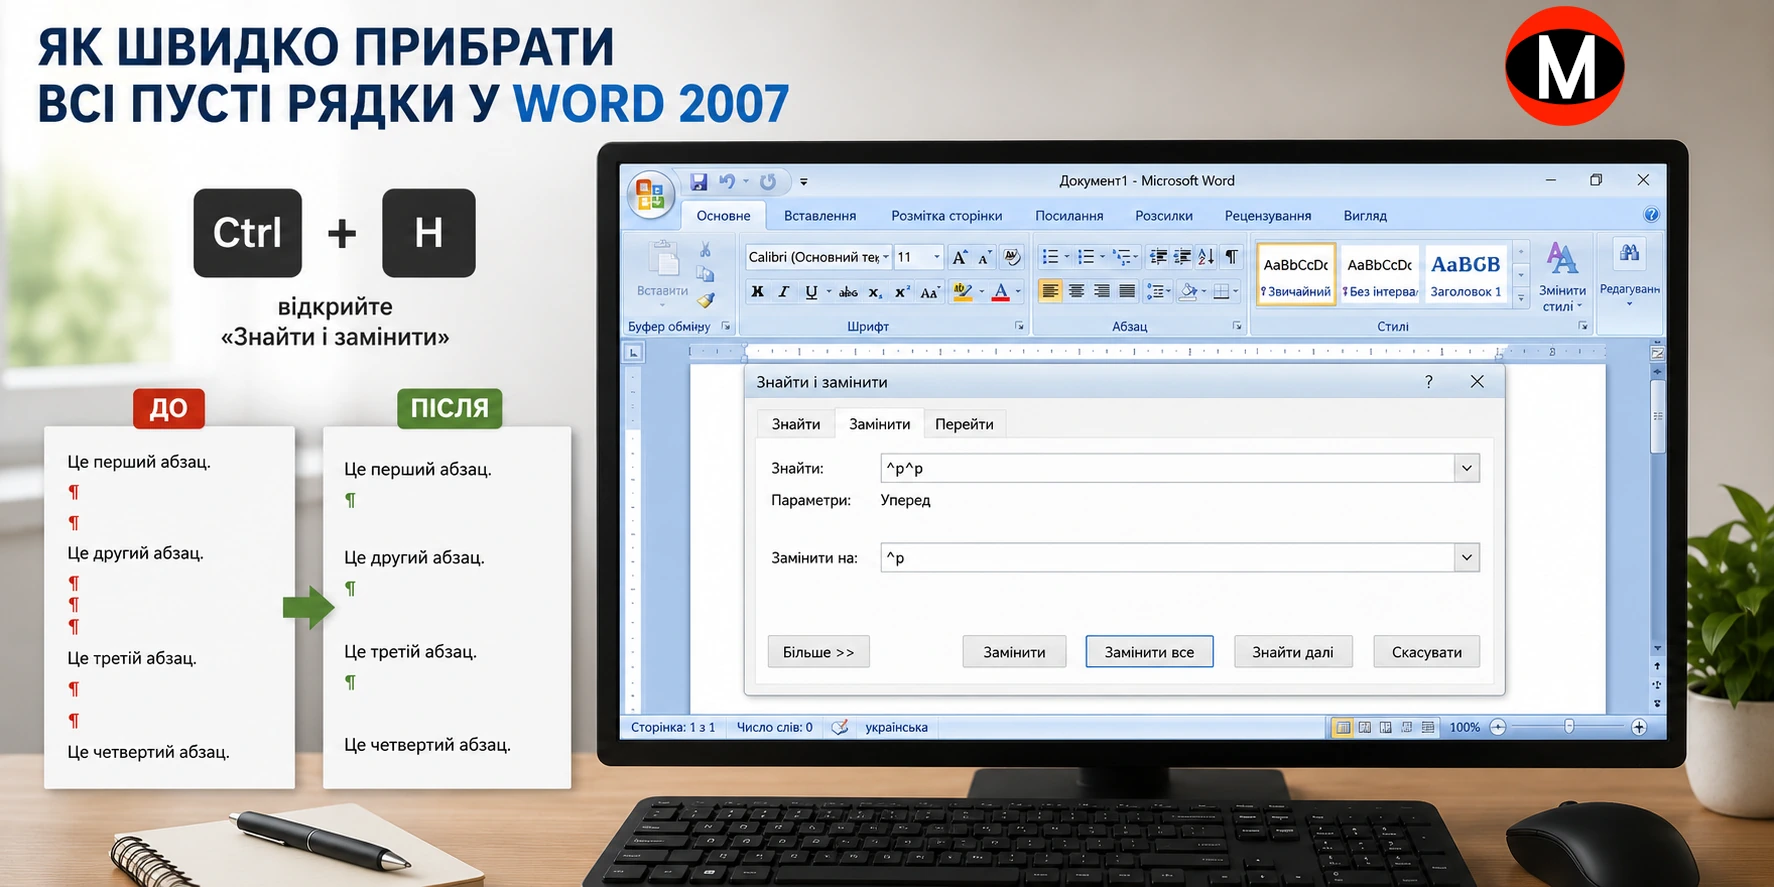Screen dimensions: 1774x887
Task: Expand the styles gallery more arrow
Action: tap(1521, 297)
